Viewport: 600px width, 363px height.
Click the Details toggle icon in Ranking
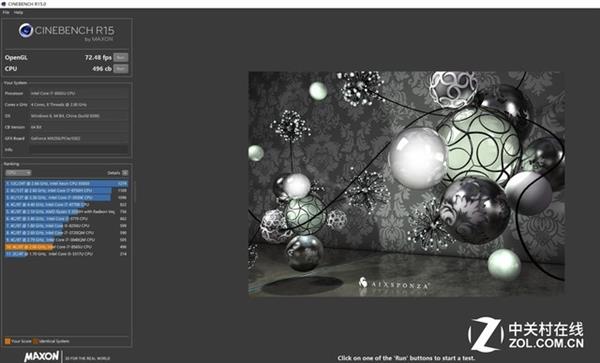click(125, 173)
